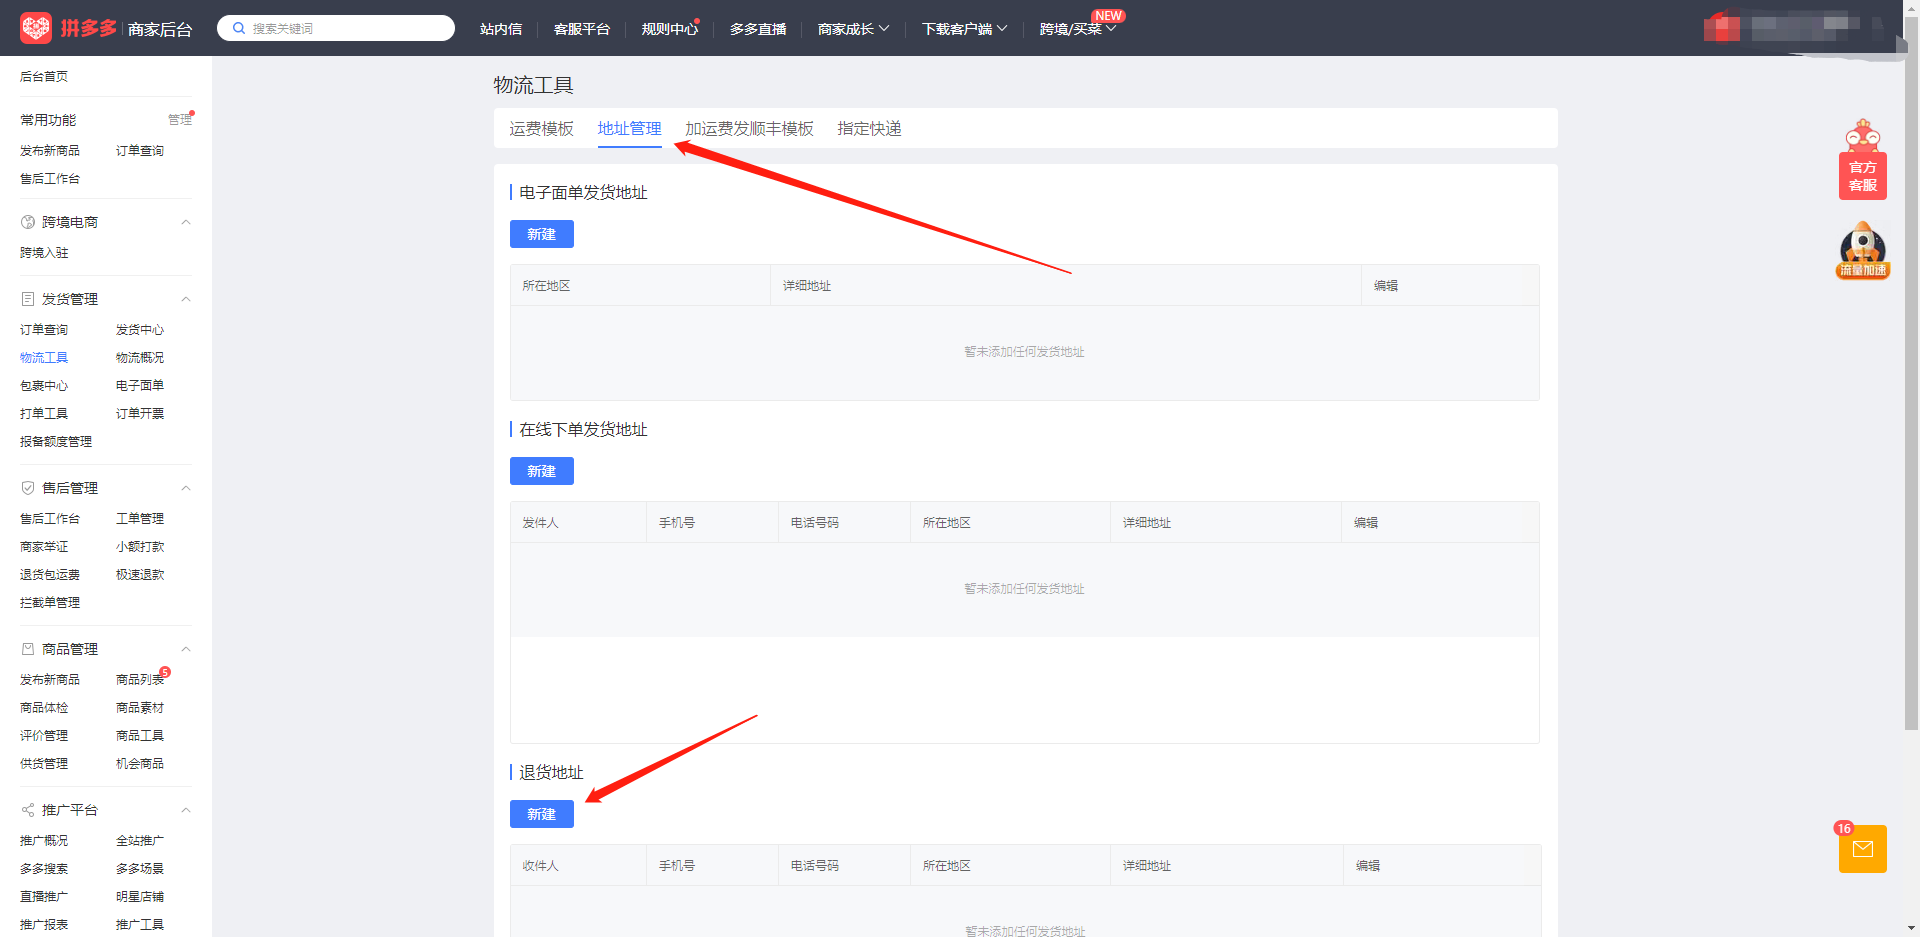Image resolution: width=1920 pixels, height=937 pixels.
Task: Open 报备额度管理 in the sidebar
Action: [56, 442]
